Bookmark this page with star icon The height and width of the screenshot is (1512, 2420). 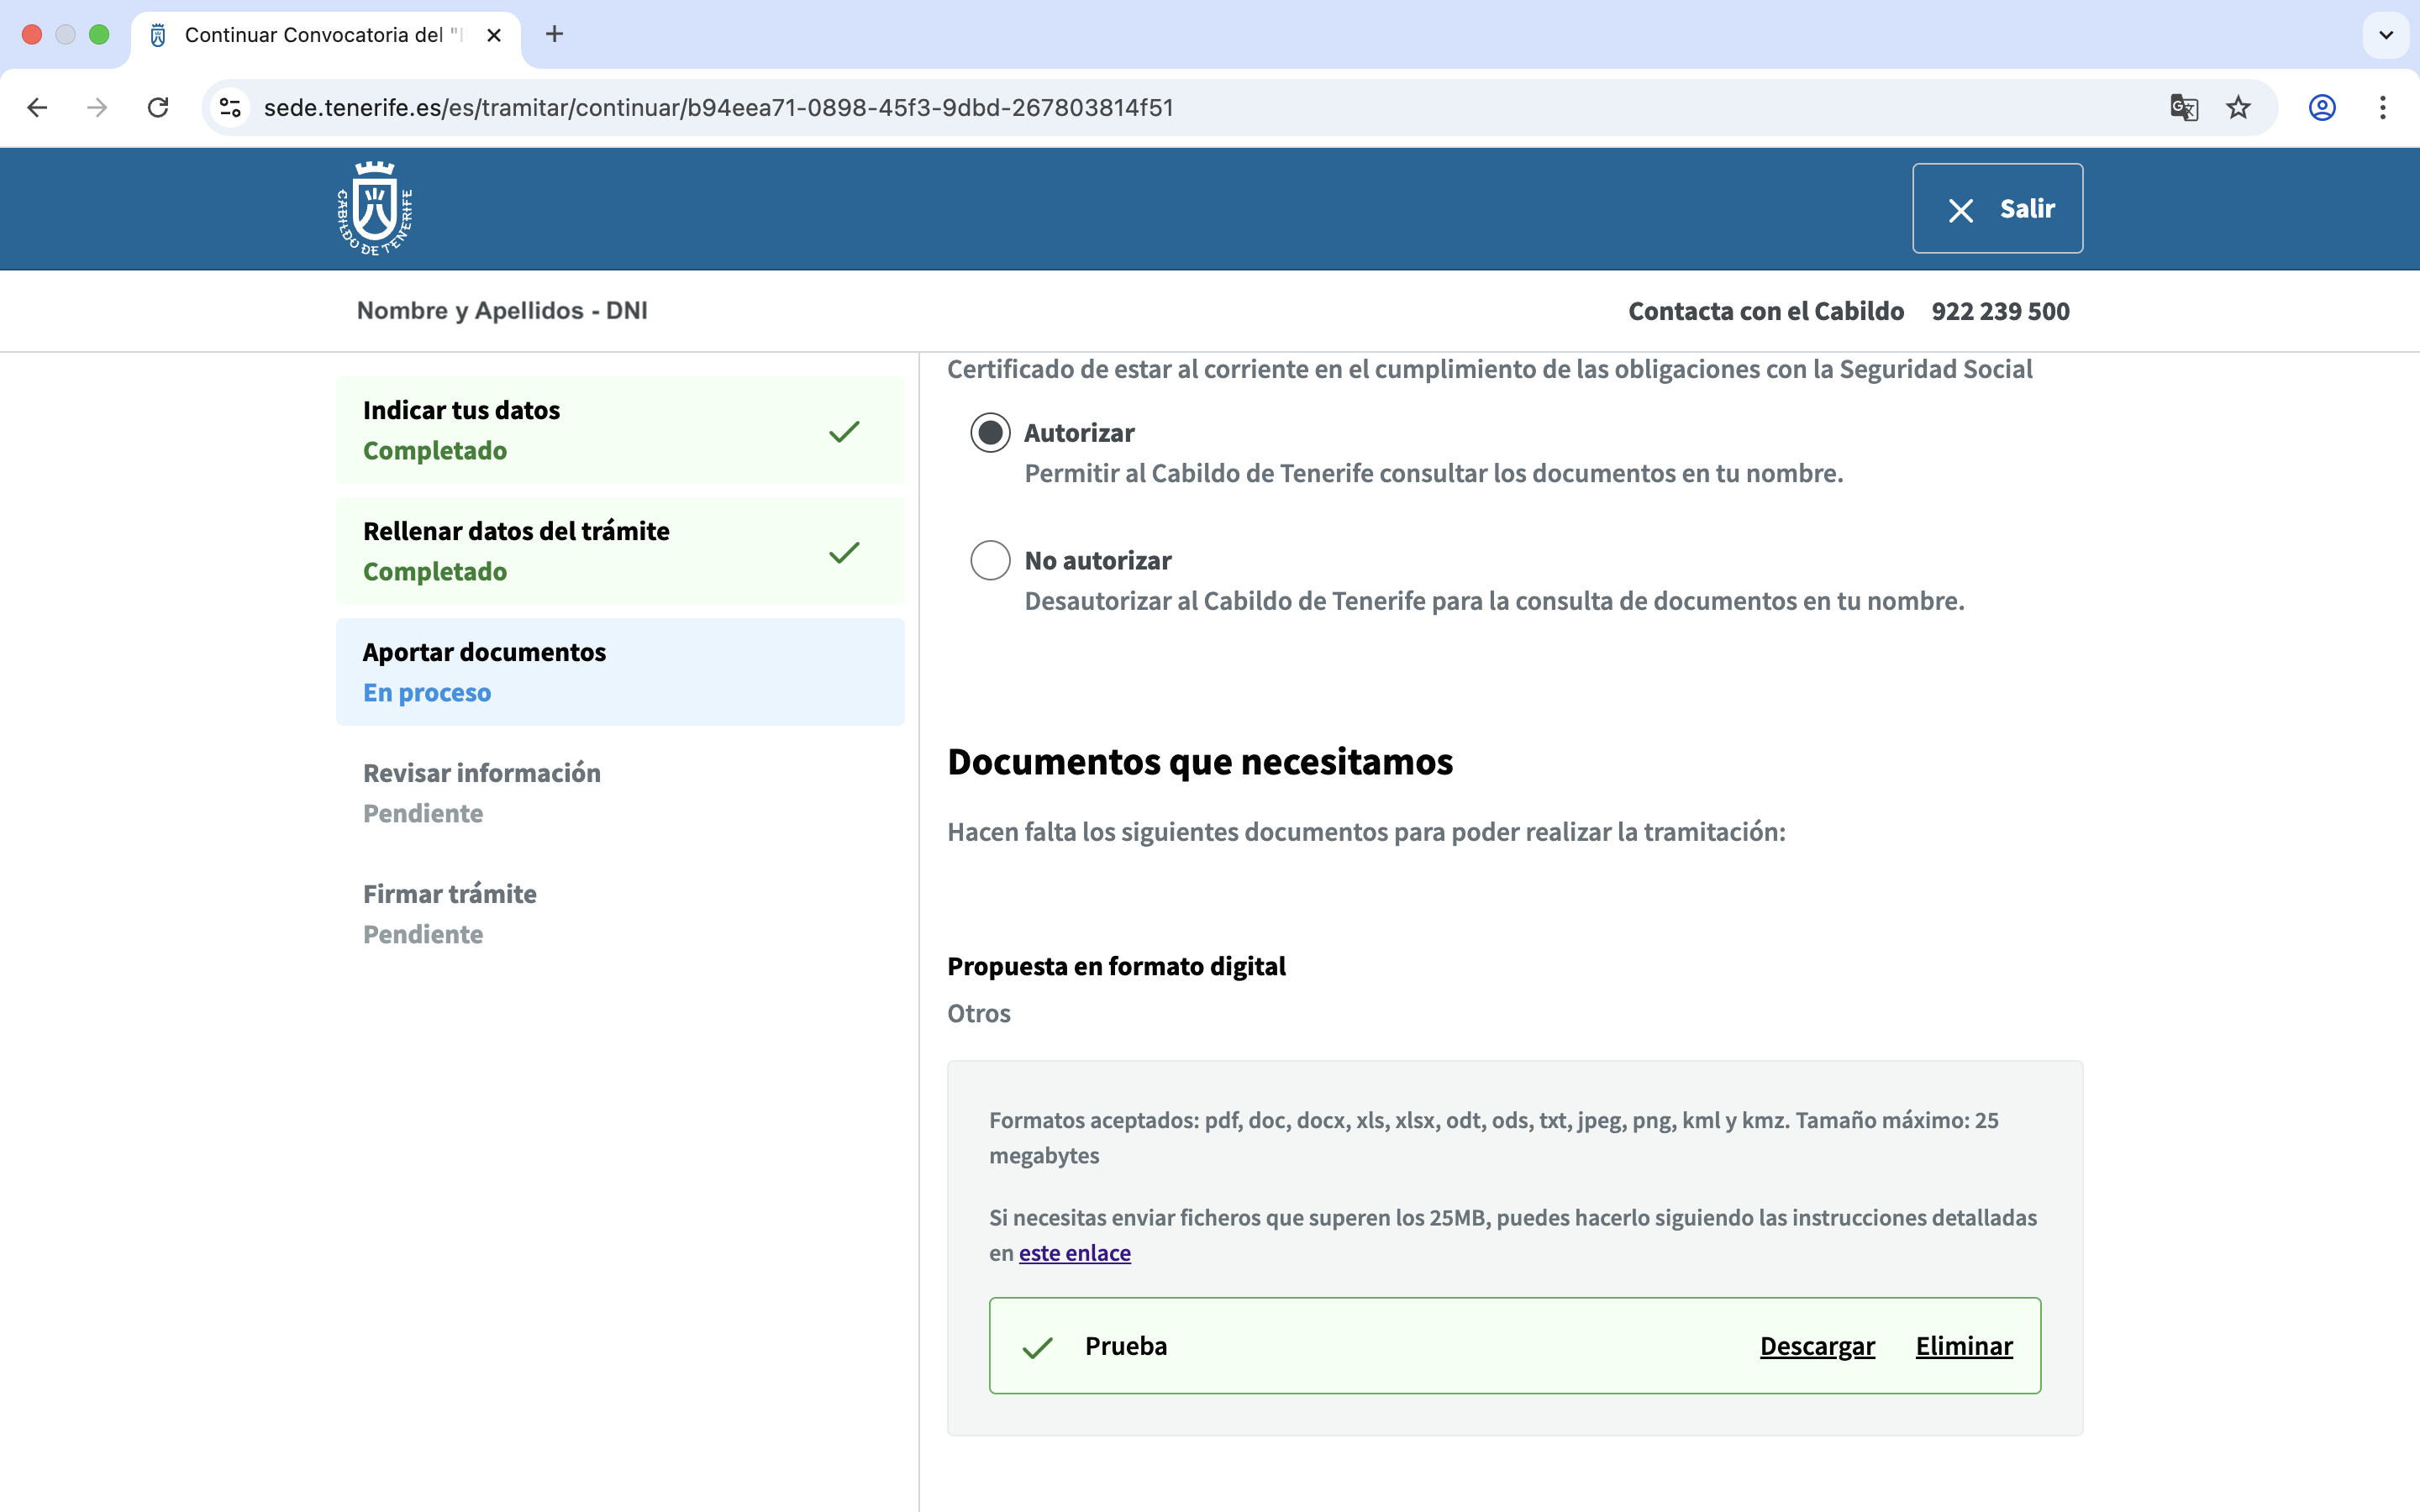tap(2238, 108)
